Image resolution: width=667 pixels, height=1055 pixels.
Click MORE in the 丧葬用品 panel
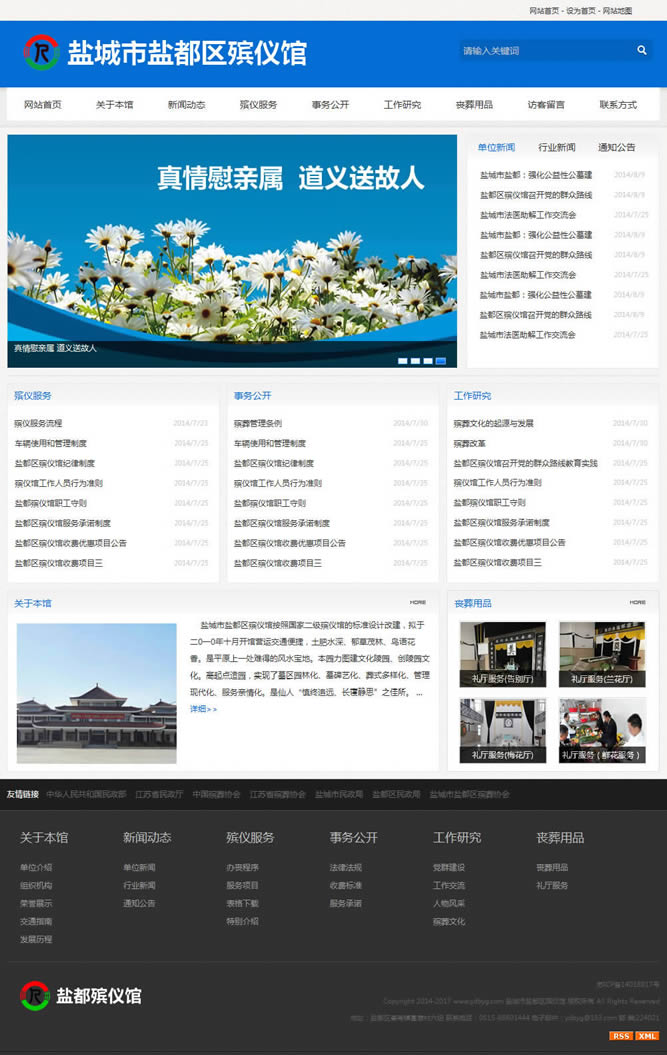tap(637, 602)
